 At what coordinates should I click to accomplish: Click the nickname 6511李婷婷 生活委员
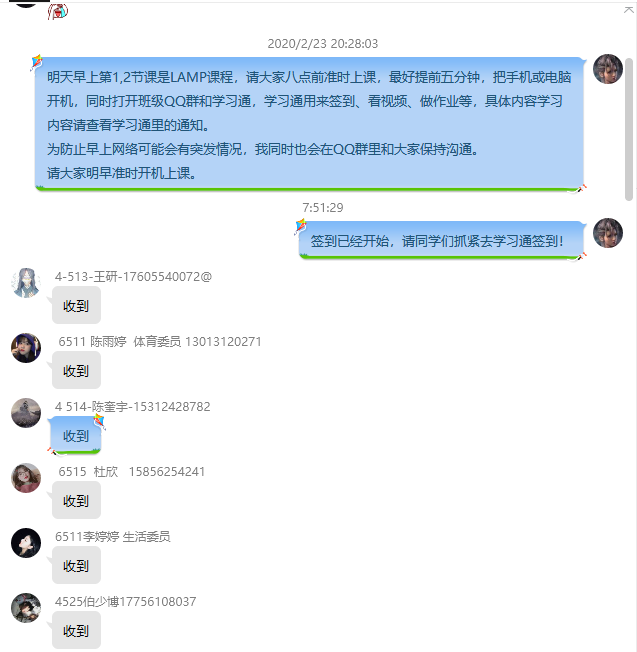pyautogui.click(x=113, y=536)
